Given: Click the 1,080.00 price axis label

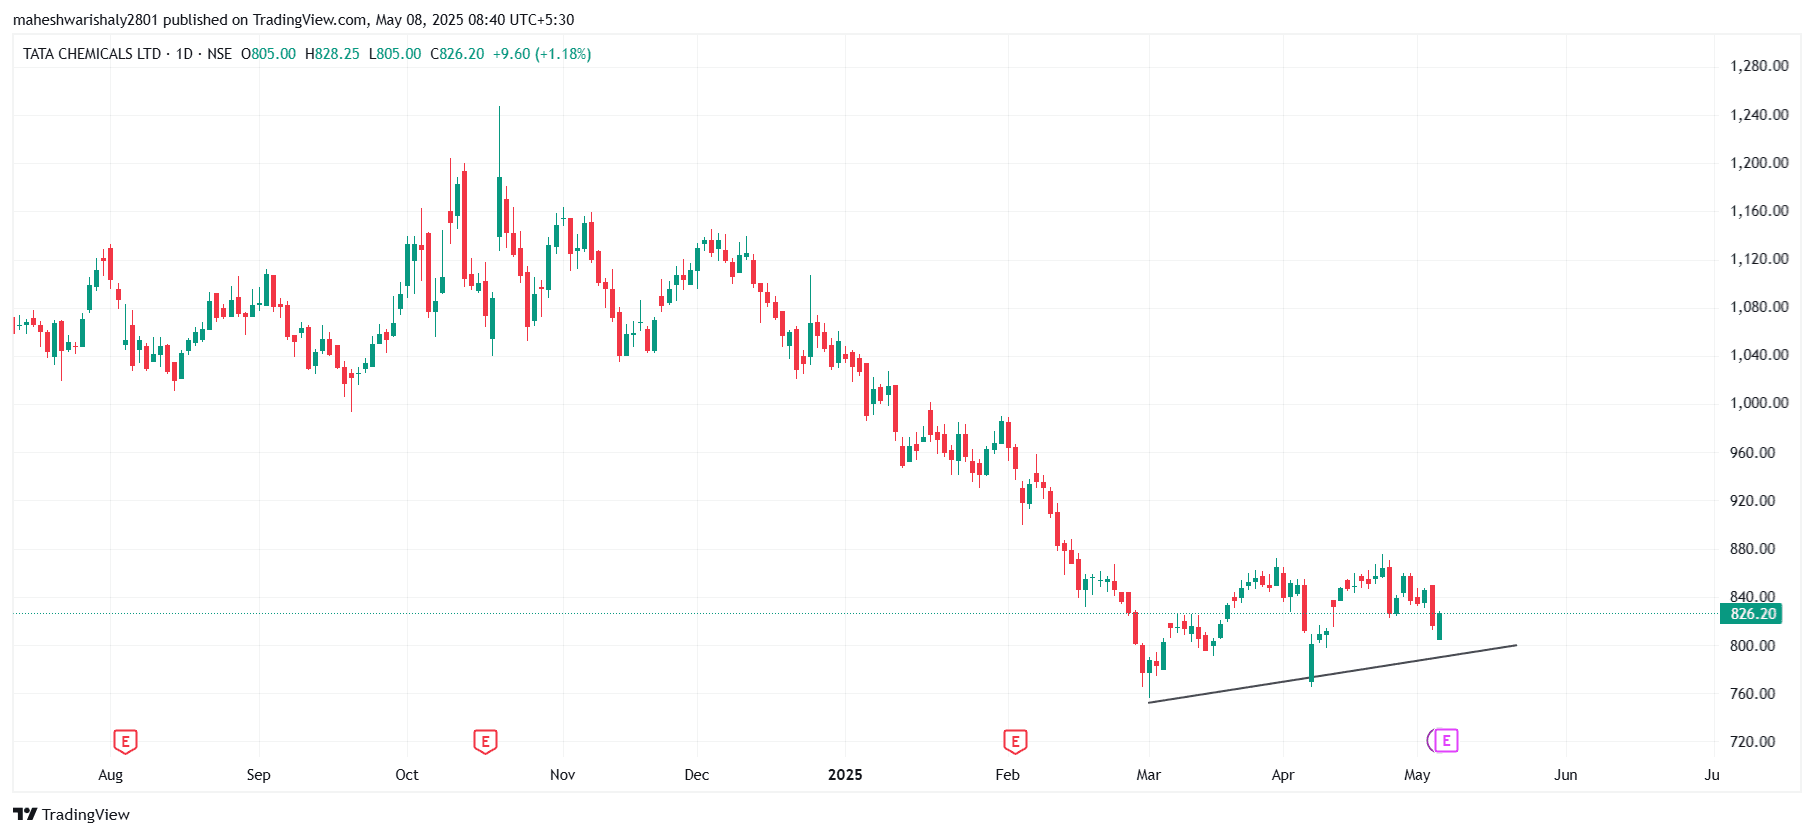Looking at the screenshot, I should 1759,307.
